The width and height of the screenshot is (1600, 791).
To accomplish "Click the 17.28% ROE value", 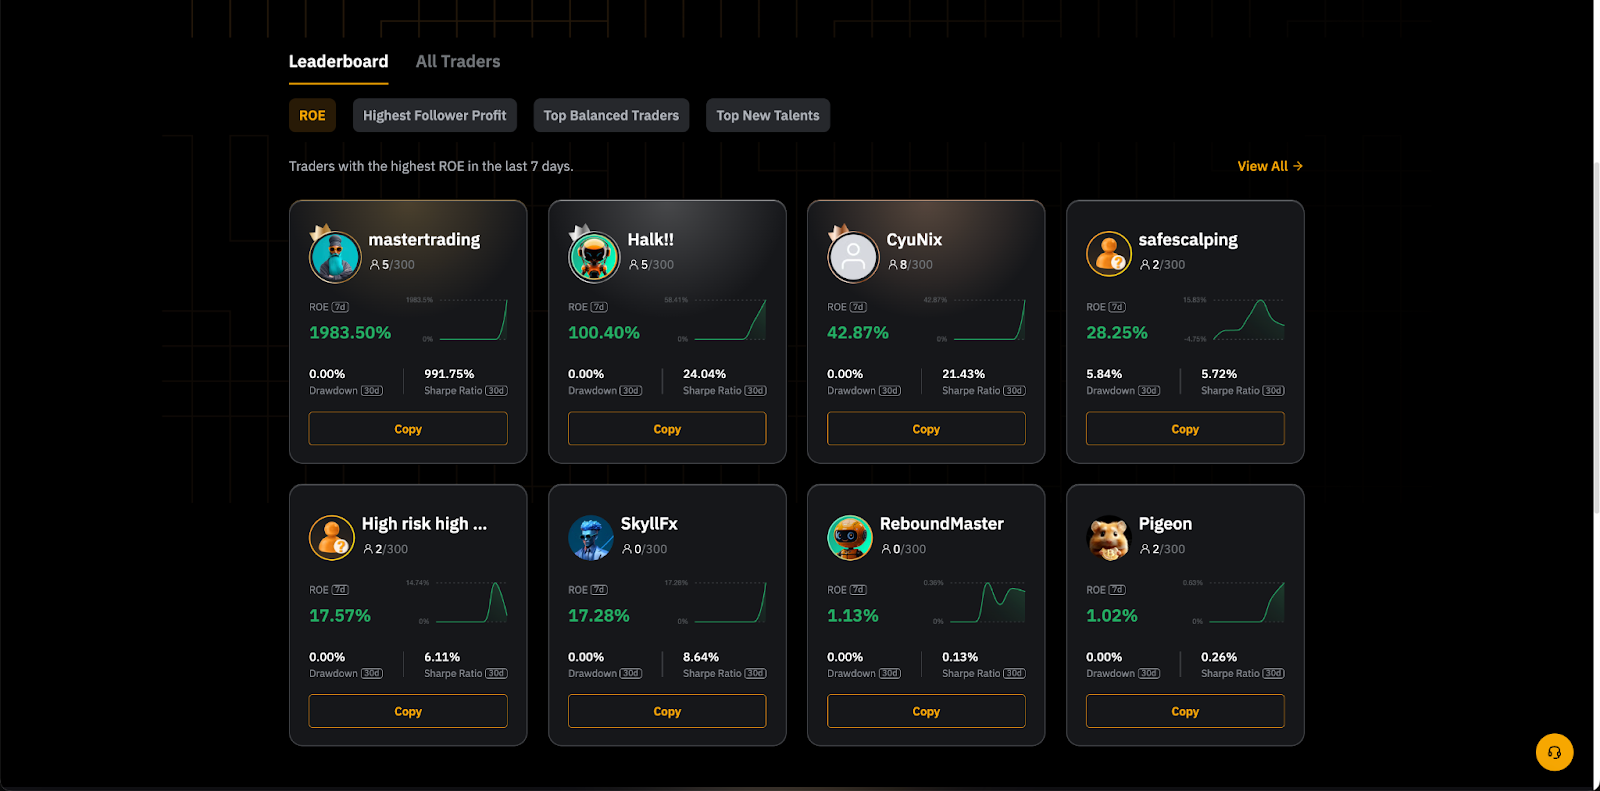I will tap(599, 616).
